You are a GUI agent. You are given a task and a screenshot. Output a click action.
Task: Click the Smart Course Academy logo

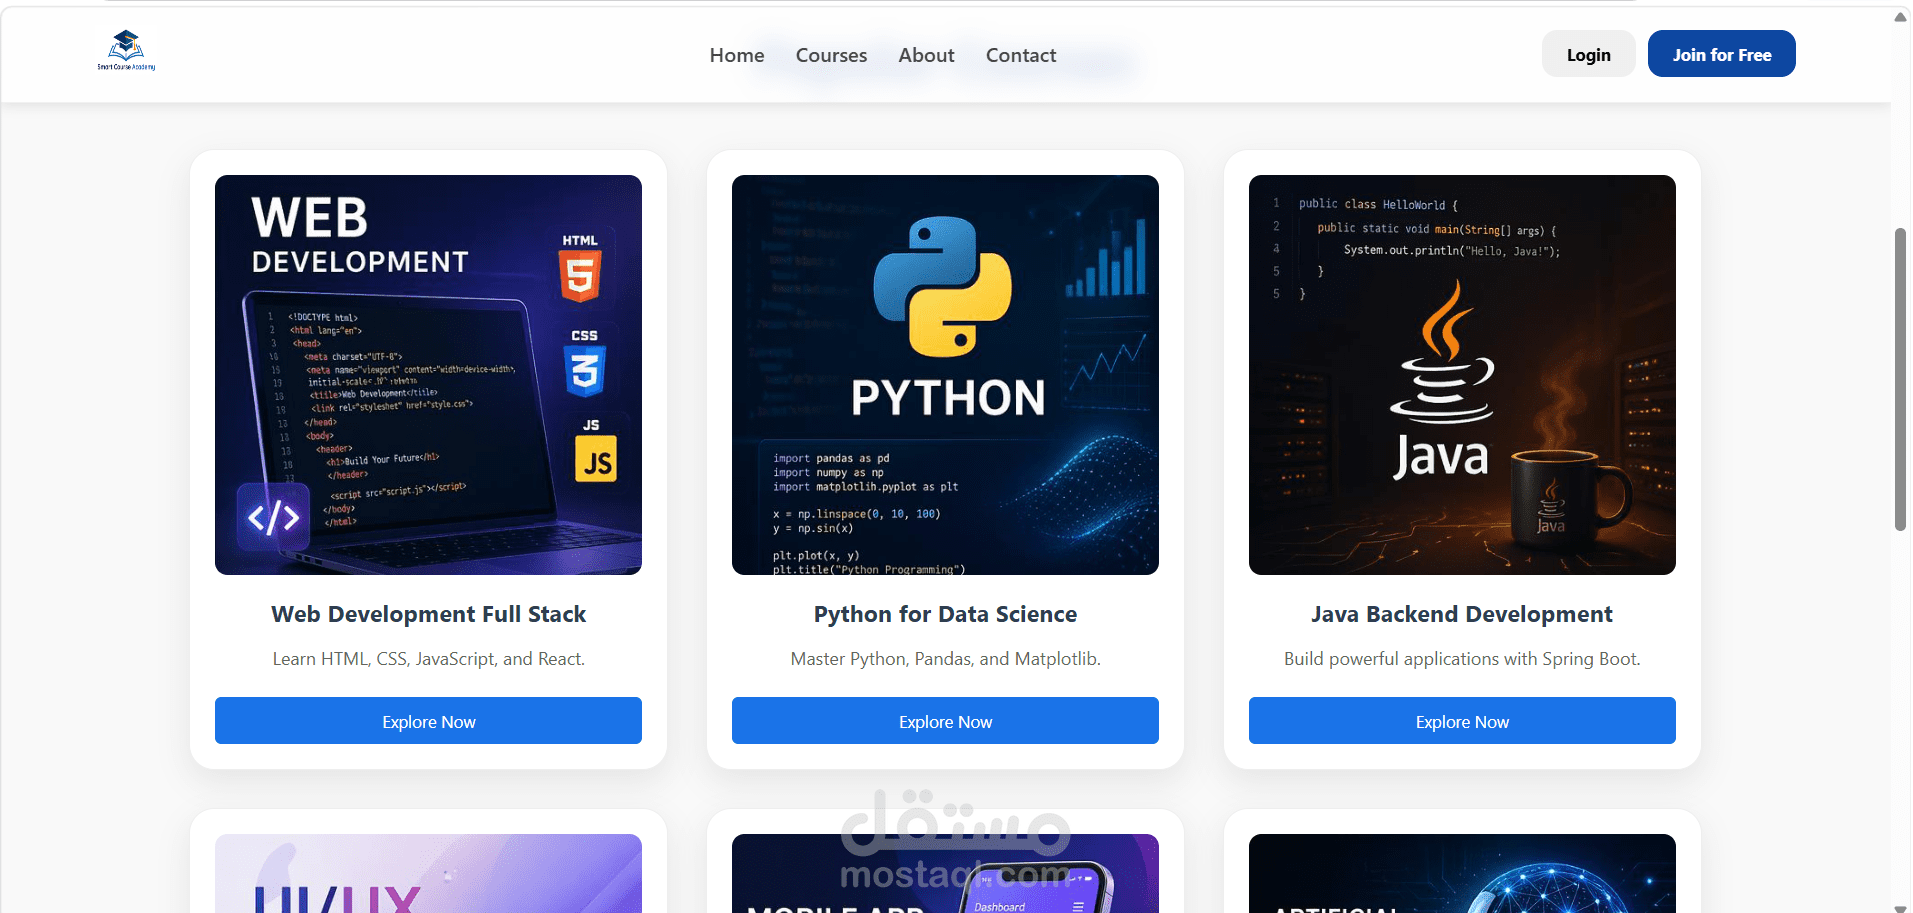(x=126, y=51)
